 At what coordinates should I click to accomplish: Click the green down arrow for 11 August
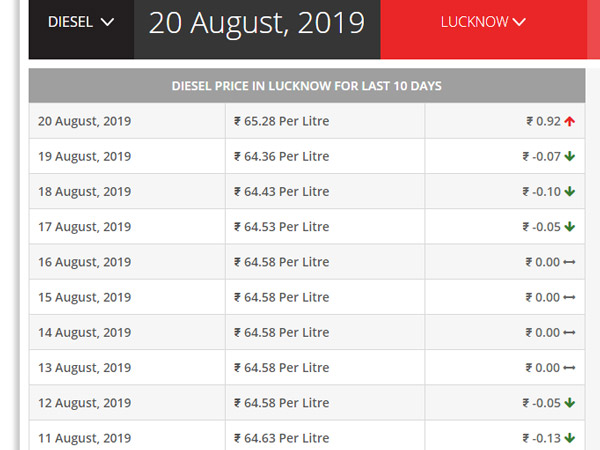(x=570, y=438)
